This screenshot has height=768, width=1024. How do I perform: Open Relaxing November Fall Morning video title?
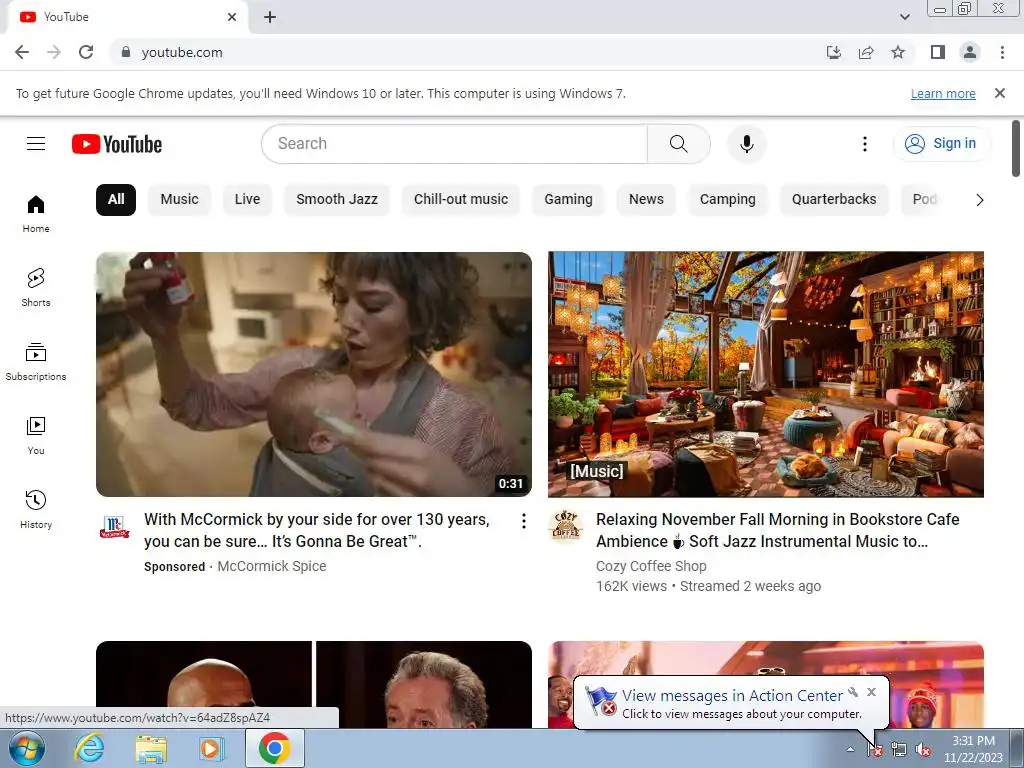point(778,530)
